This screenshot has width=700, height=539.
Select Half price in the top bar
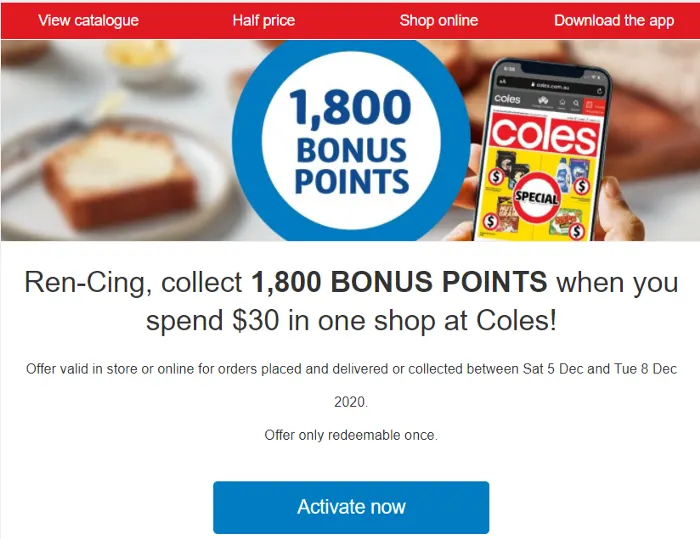[x=263, y=20]
